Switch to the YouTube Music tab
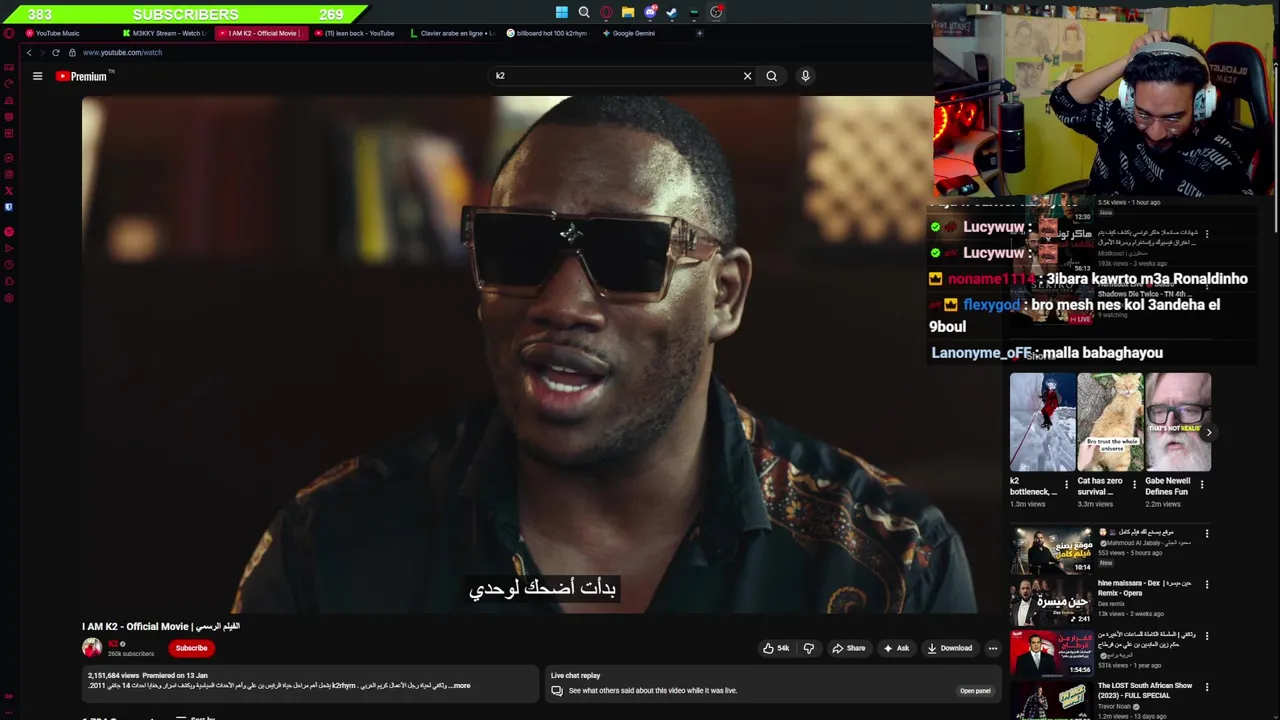Viewport: 1280px width, 720px height. click(57, 33)
